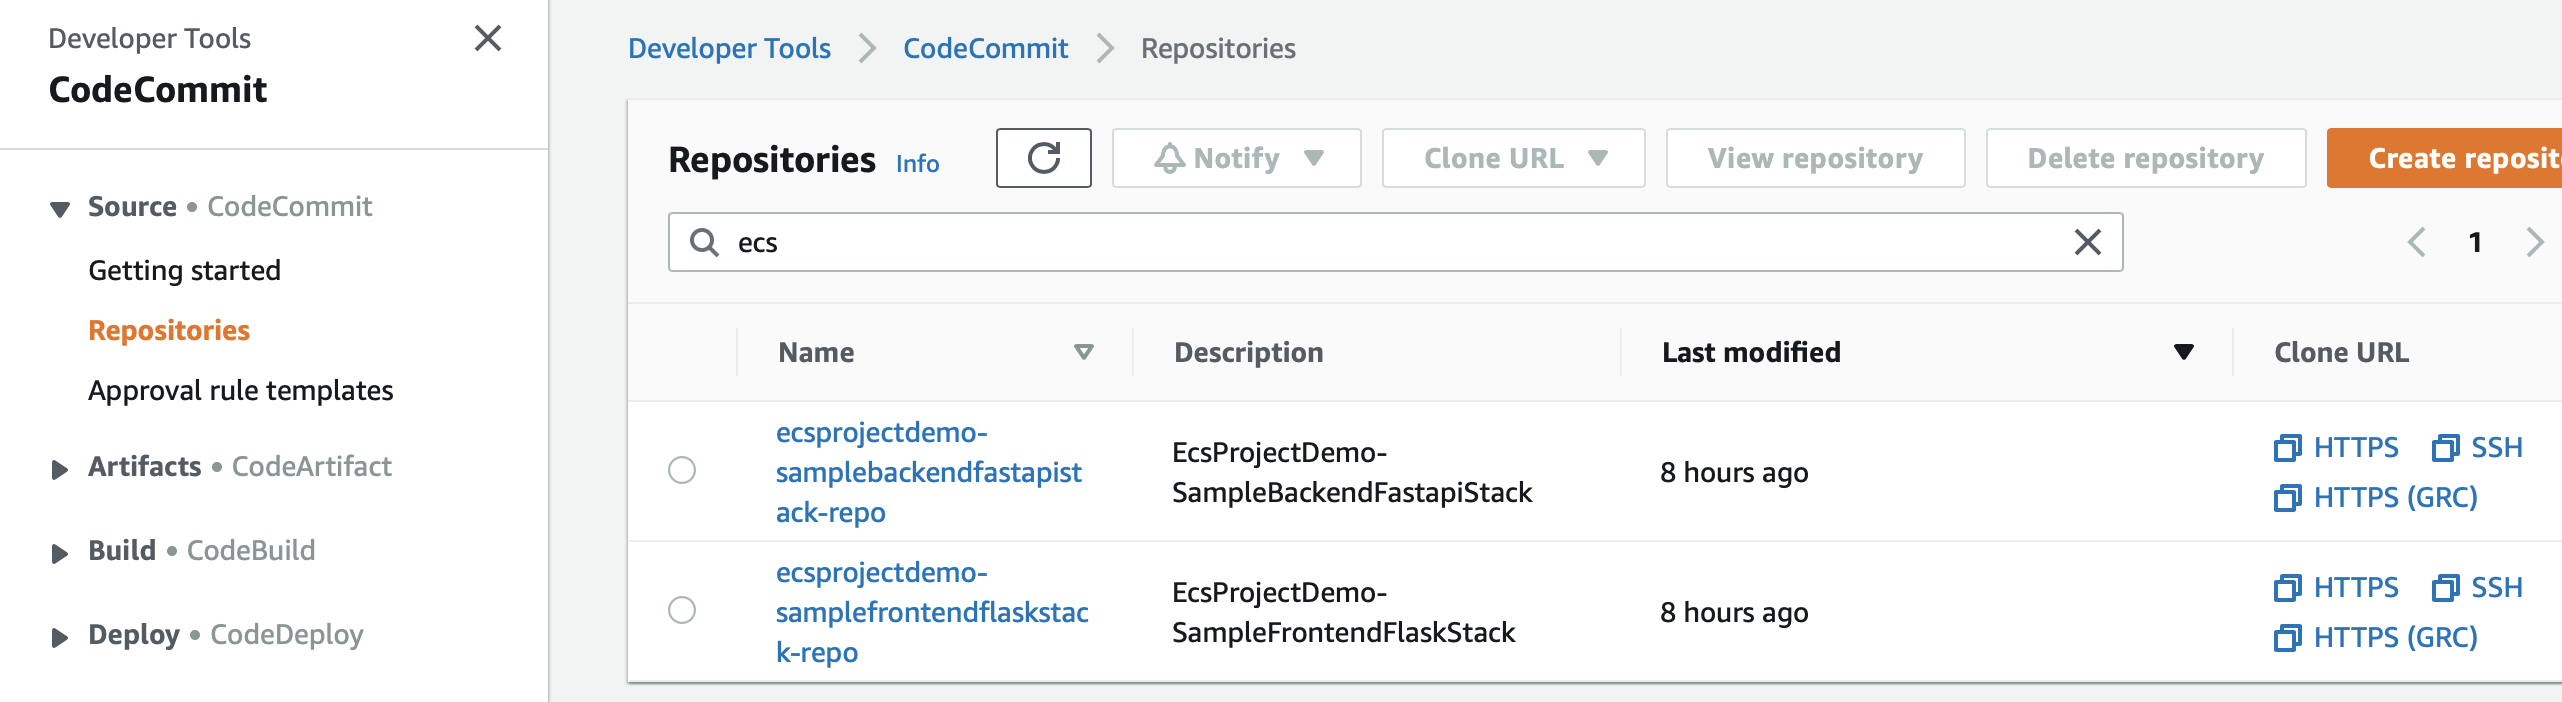
Task: Open the Notify dropdown
Action: (1236, 158)
